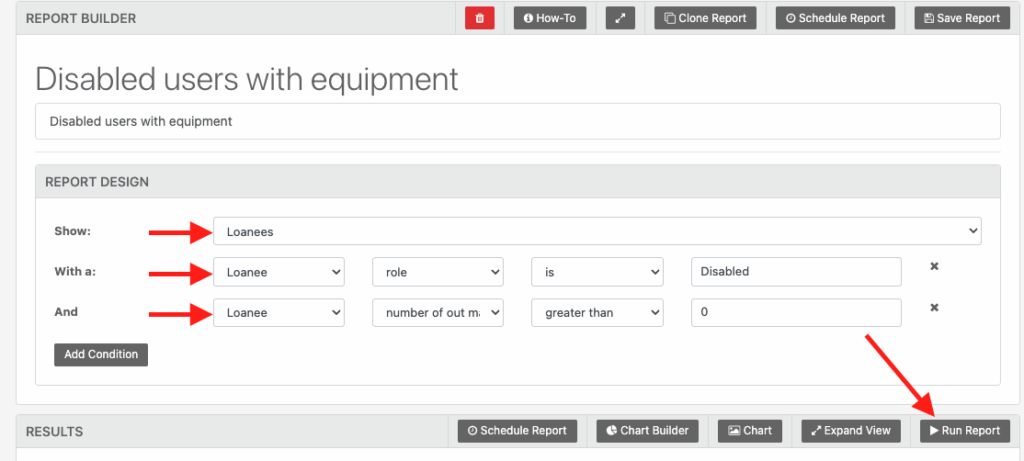The image size is (1024, 461).
Task: Click Schedule Report in Report Builder header
Action: [x=835, y=18]
